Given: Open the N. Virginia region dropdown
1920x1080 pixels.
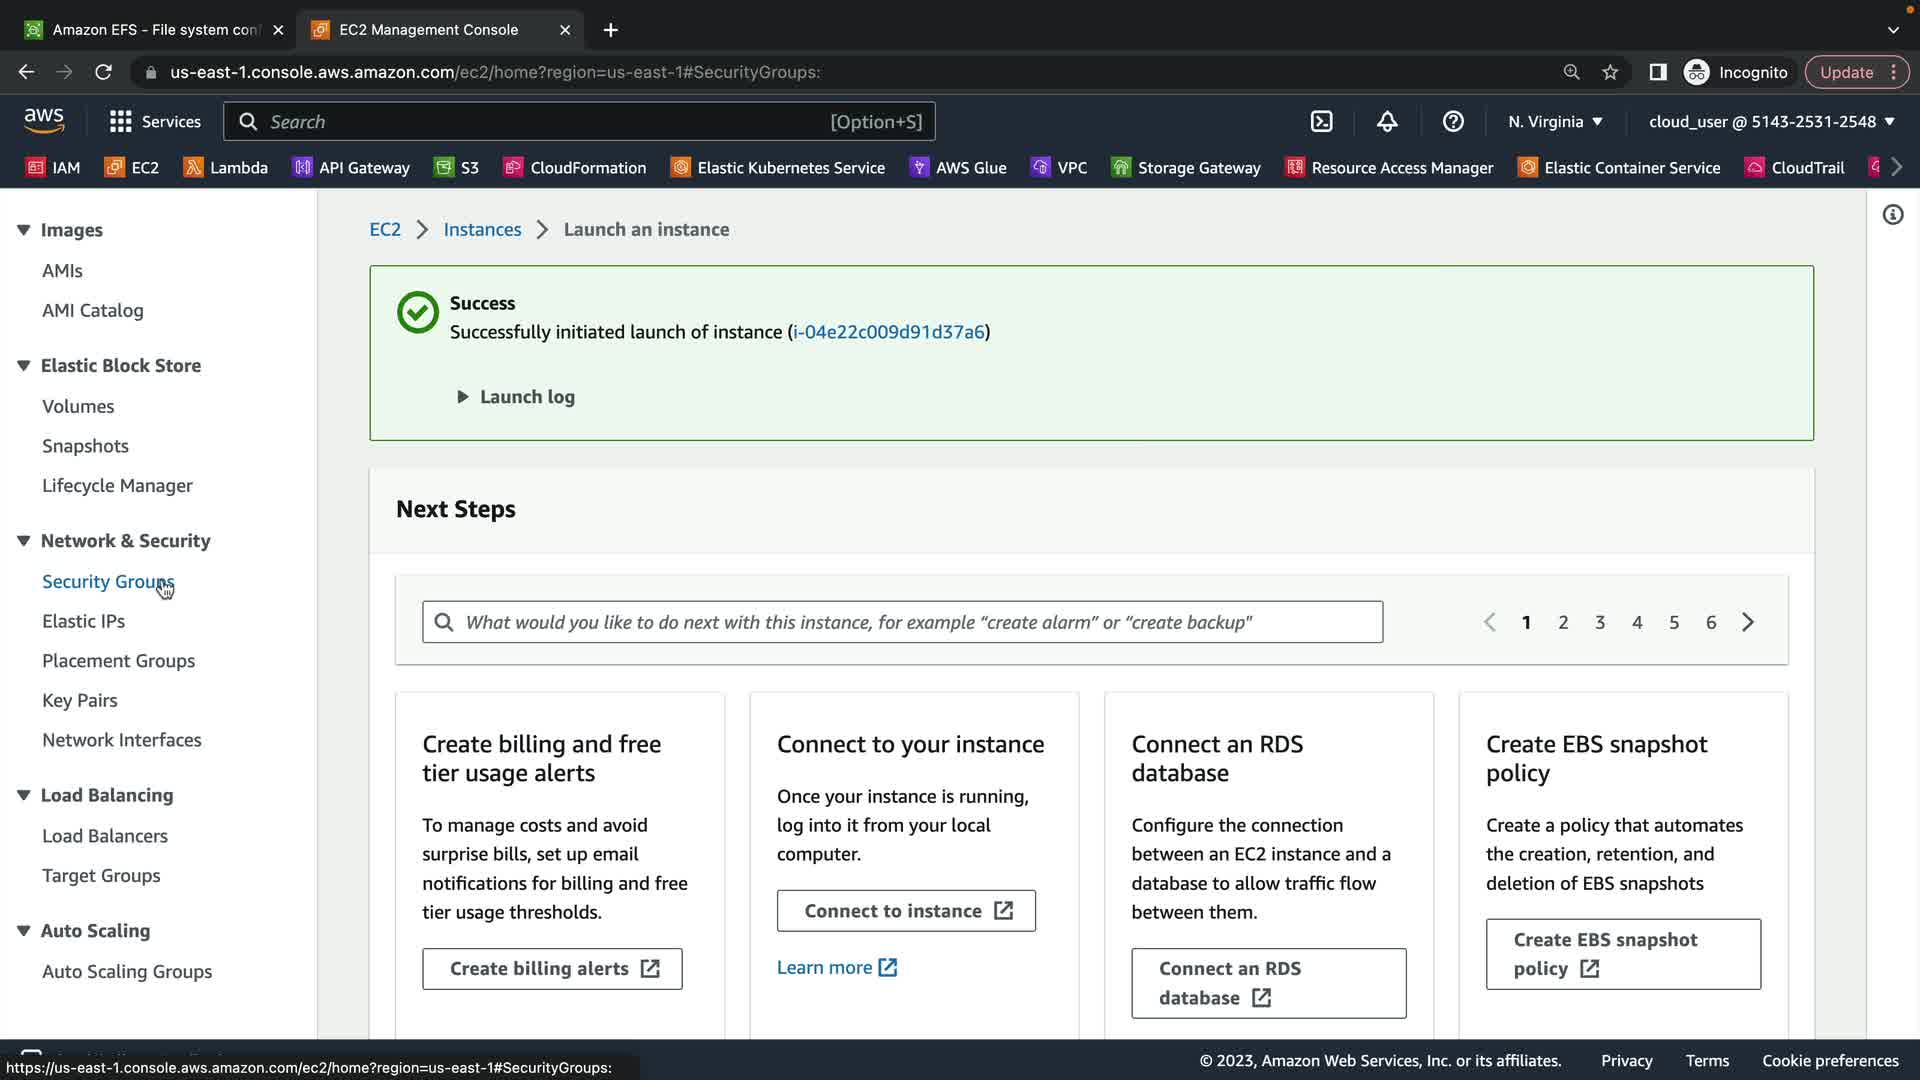Looking at the screenshot, I should (x=1555, y=122).
